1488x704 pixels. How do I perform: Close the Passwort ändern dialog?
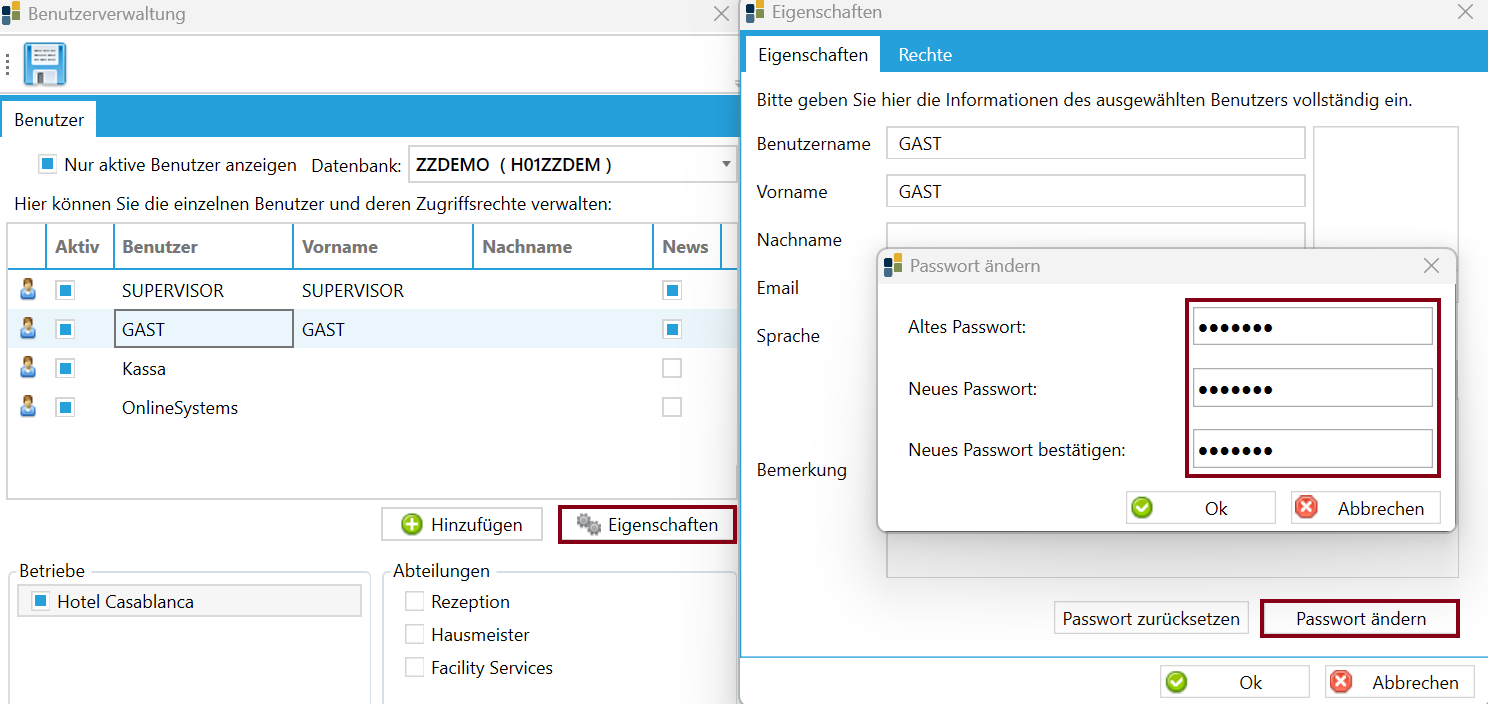pyautogui.click(x=1431, y=266)
